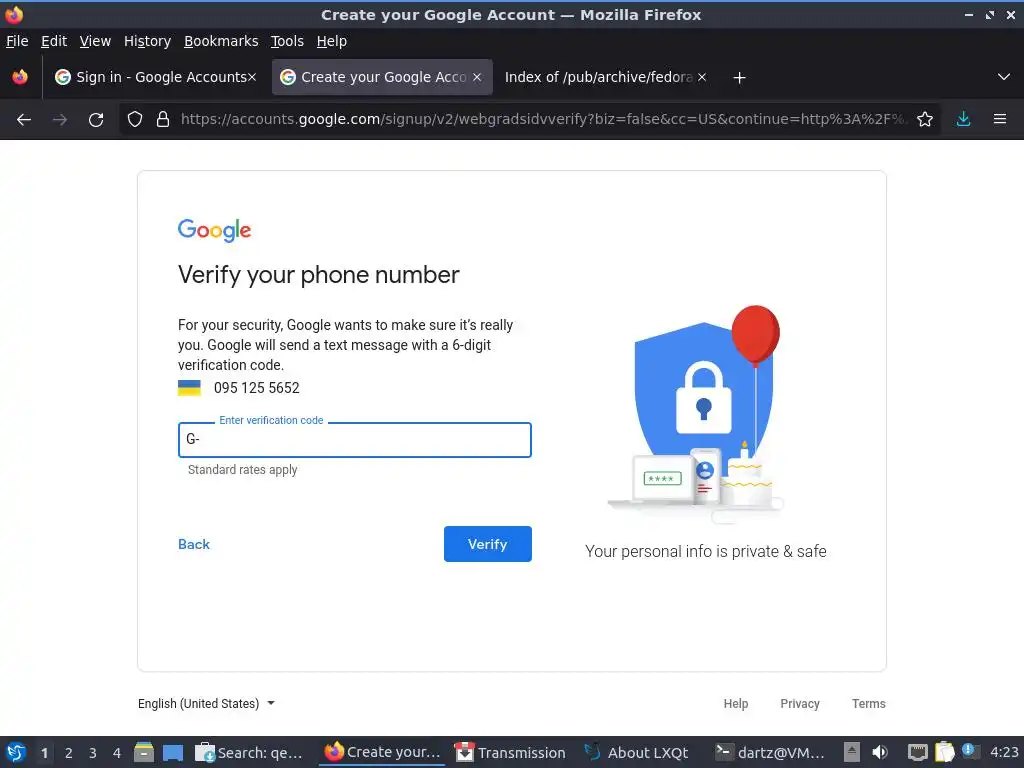
Task: Switch to the dartz@VM terminal taskbar window
Action: (770, 752)
